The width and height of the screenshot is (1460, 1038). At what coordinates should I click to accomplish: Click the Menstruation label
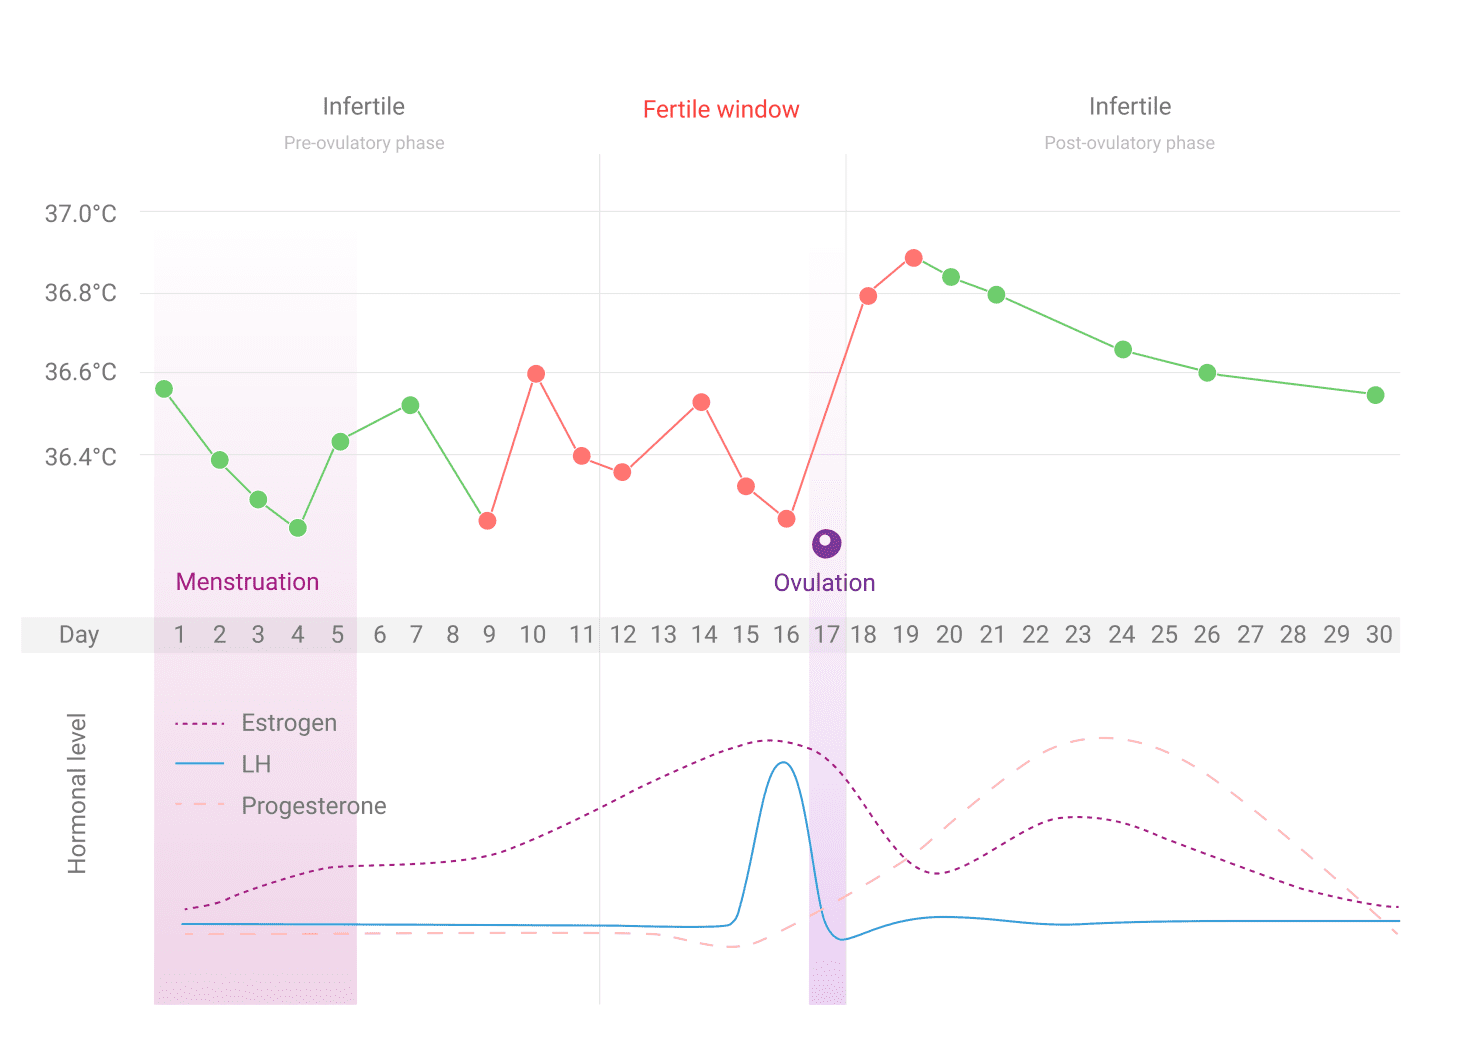(247, 582)
